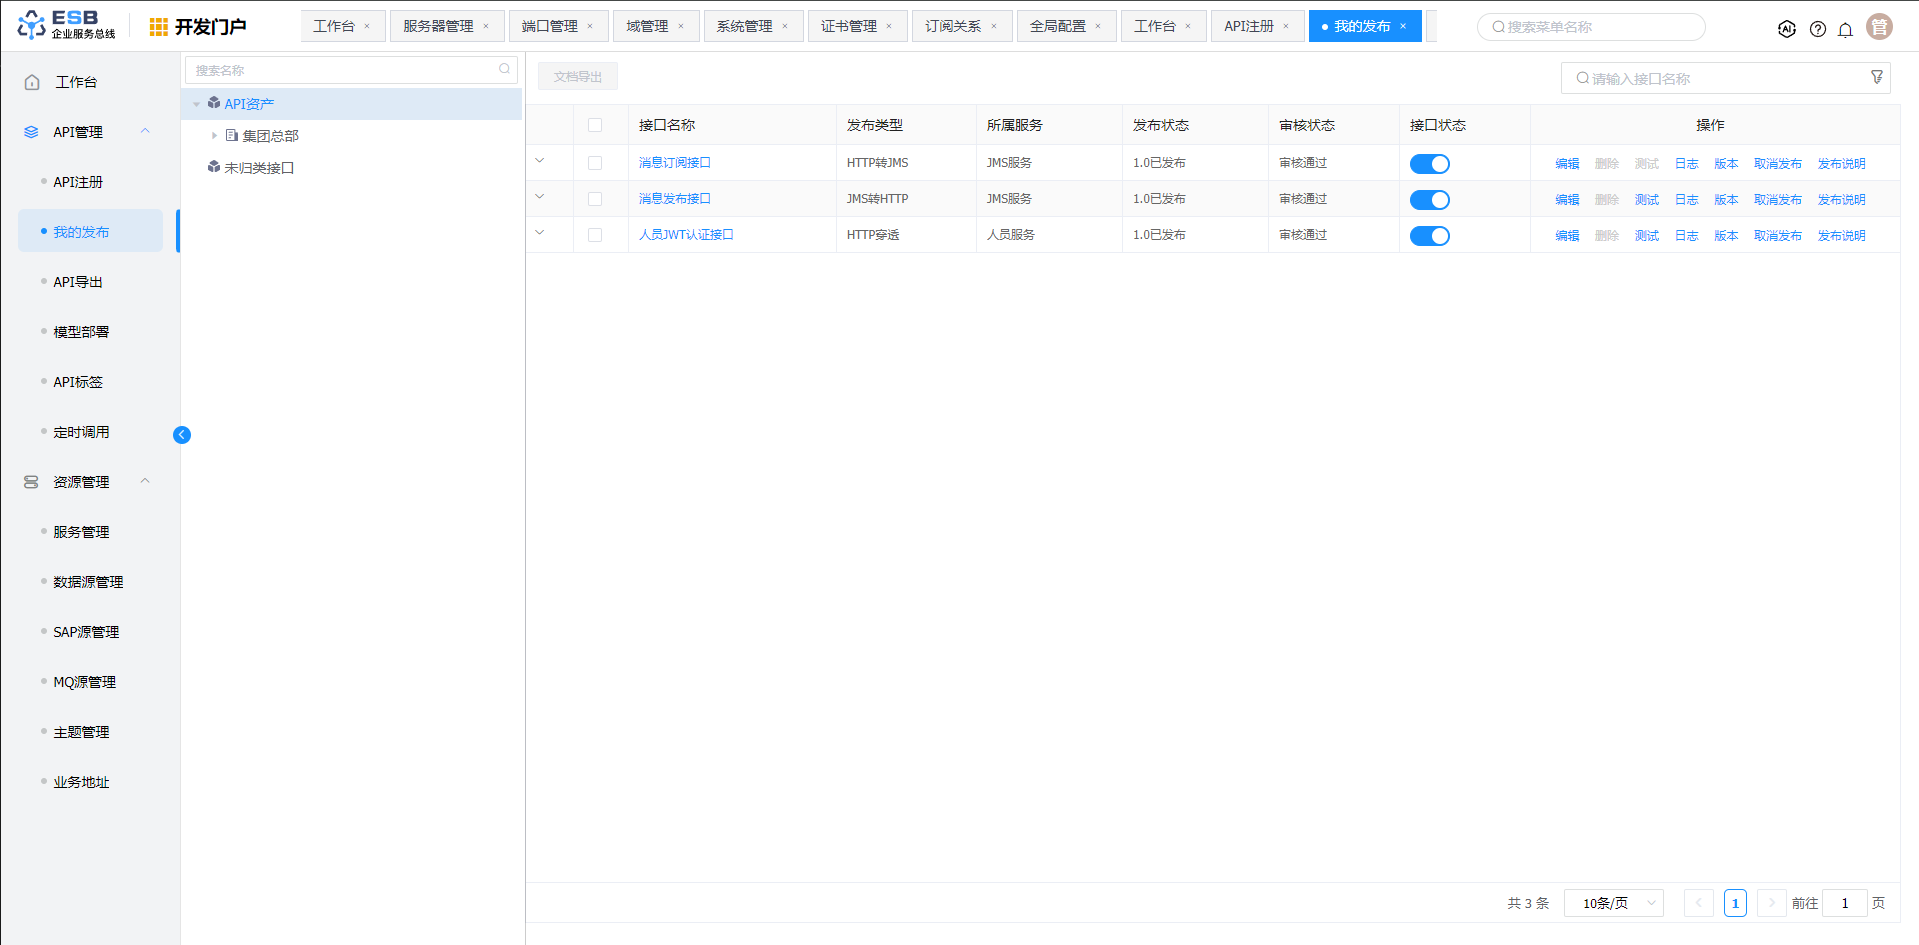Open the notifications bell icon
This screenshot has height=945, width=1919.
click(1846, 29)
